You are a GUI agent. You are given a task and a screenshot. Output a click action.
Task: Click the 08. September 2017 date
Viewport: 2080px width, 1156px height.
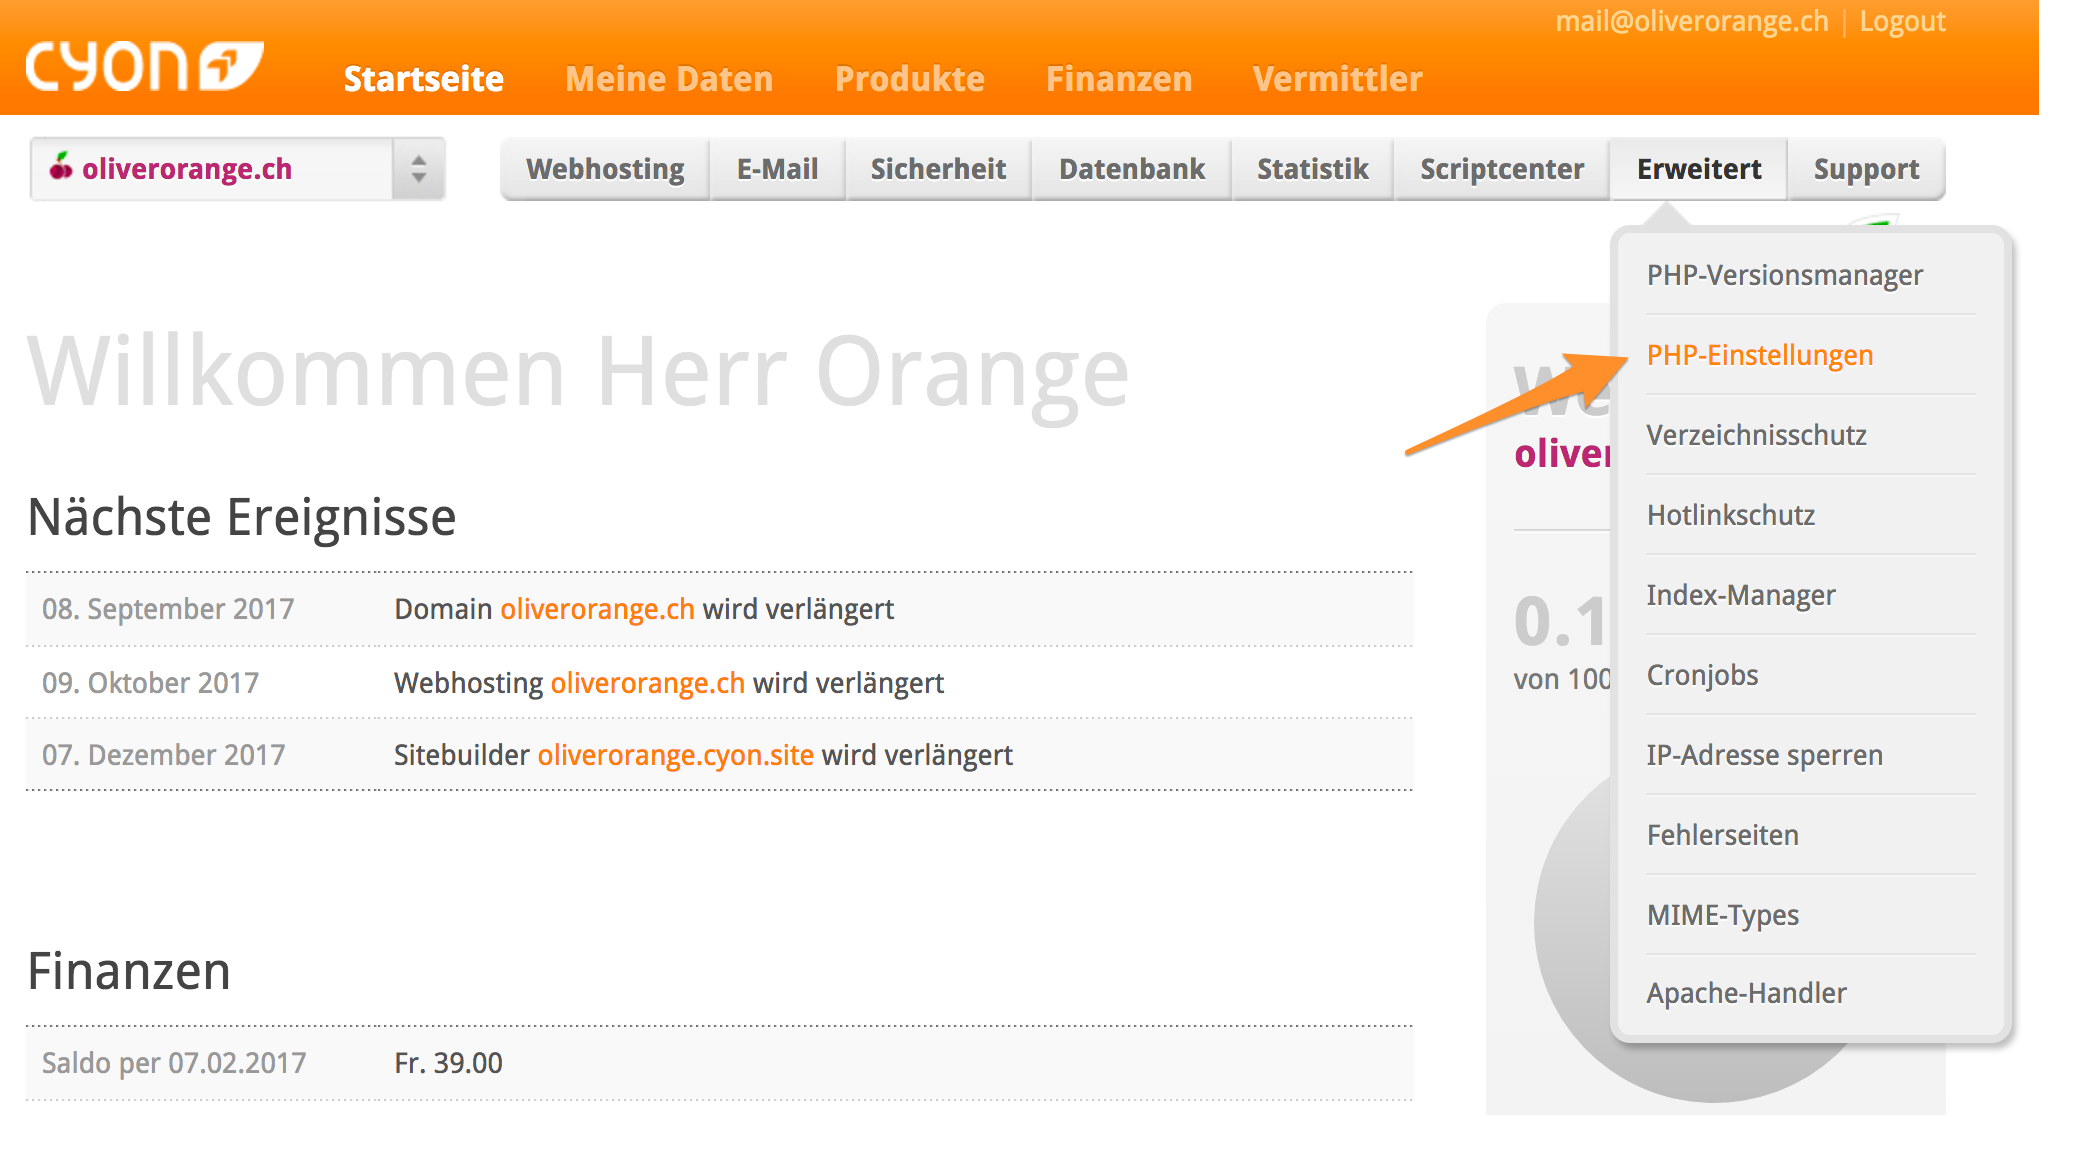tap(168, 609)
